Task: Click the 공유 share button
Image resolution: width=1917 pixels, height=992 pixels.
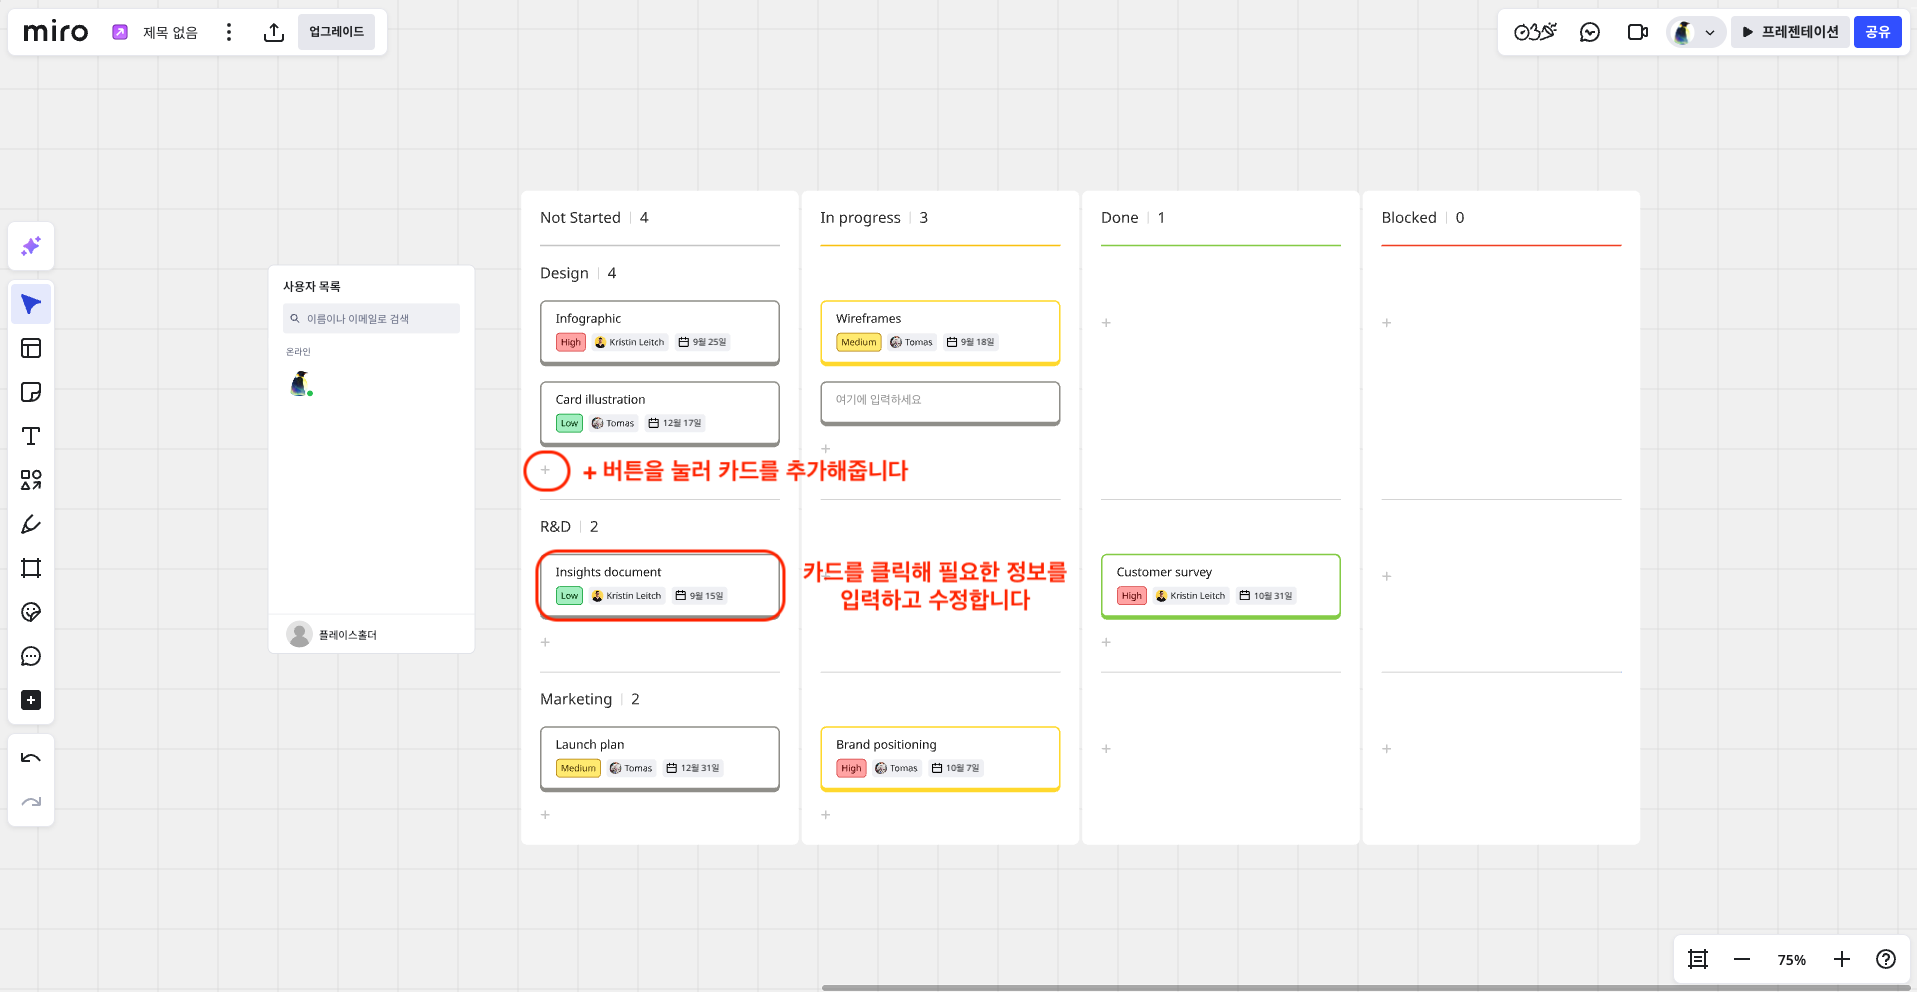Action: pyautogui.click(x=1877, y=31)
